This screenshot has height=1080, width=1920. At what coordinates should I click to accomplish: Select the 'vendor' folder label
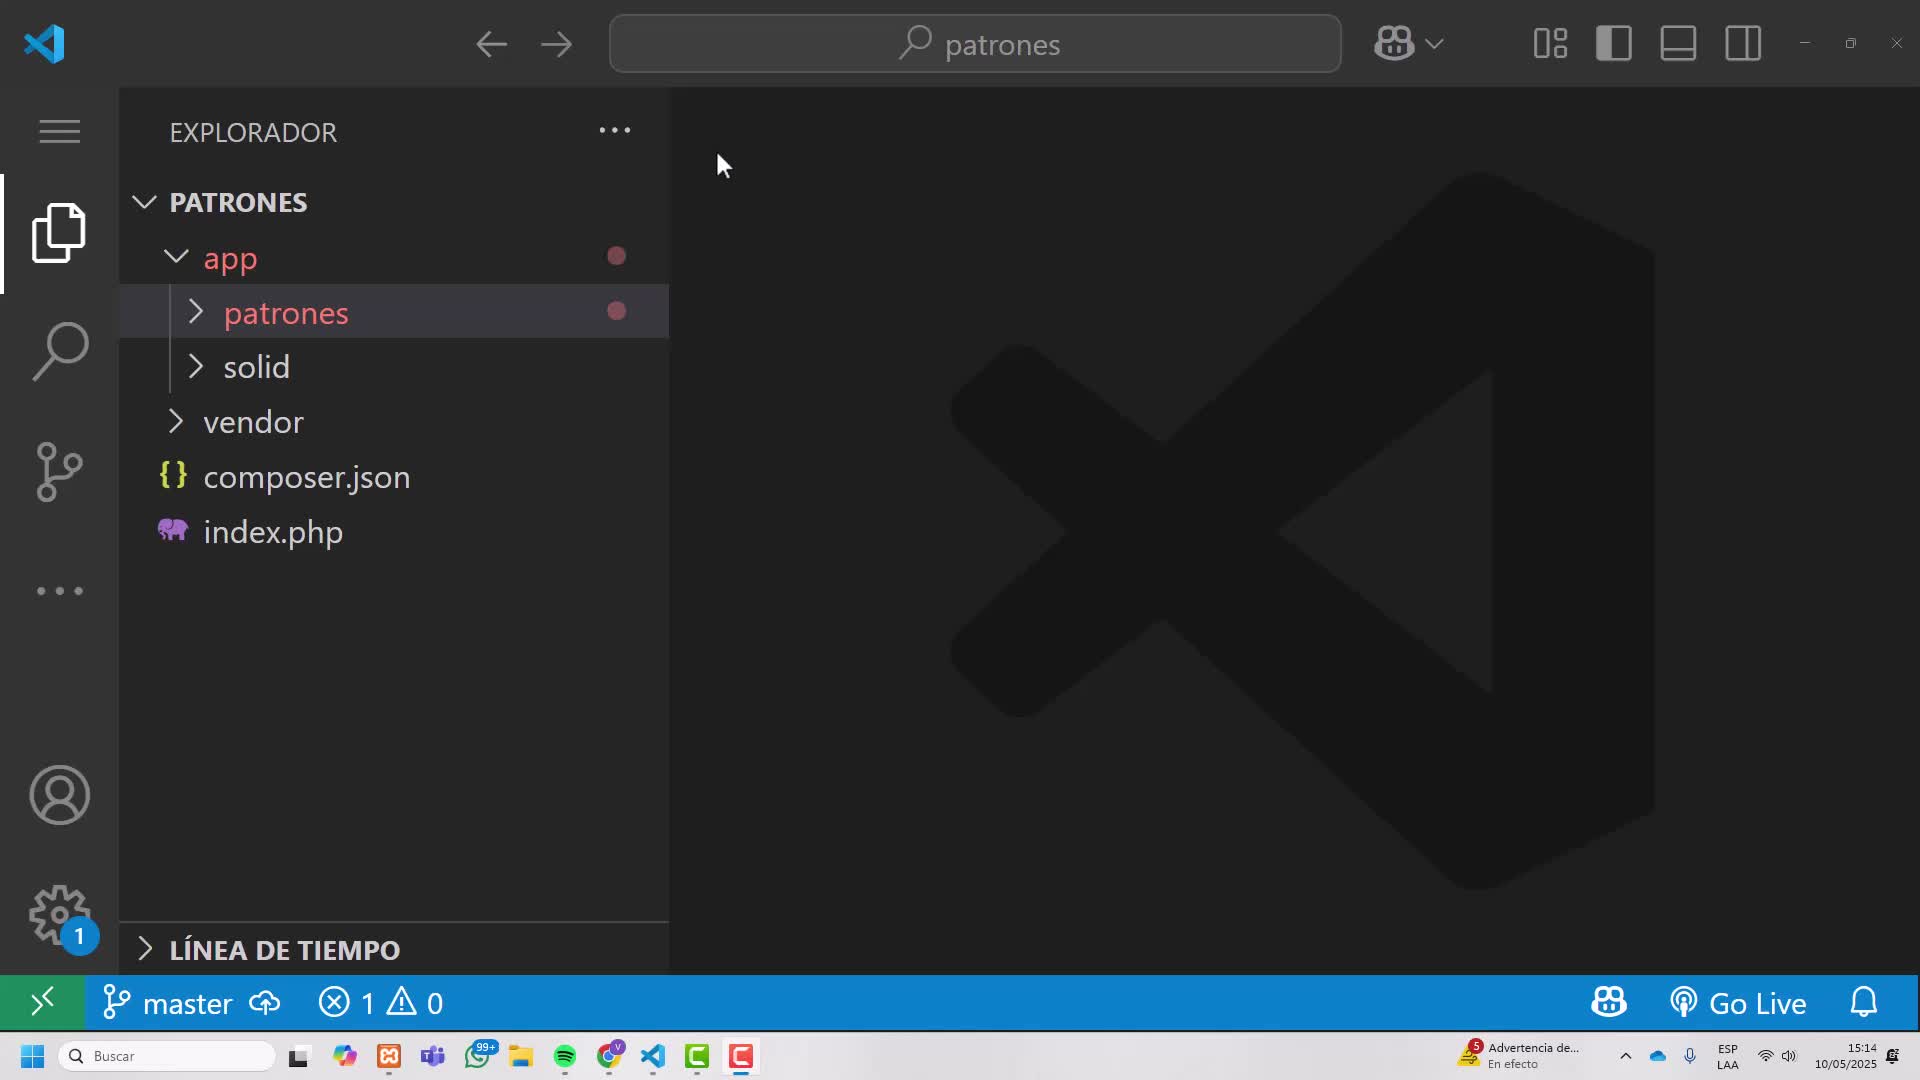254,422
